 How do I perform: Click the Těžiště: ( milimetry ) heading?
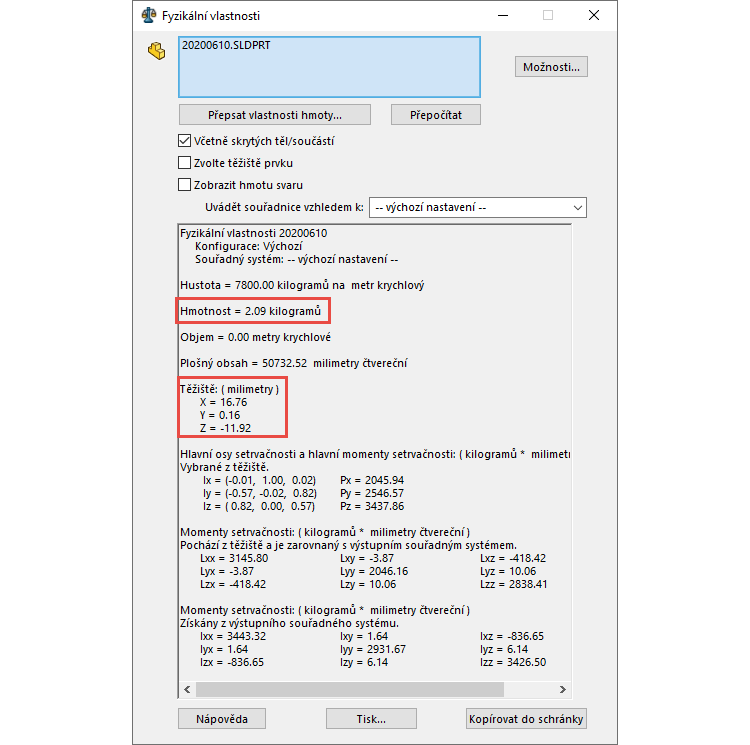pyautogui.click(x=229, y=389)
